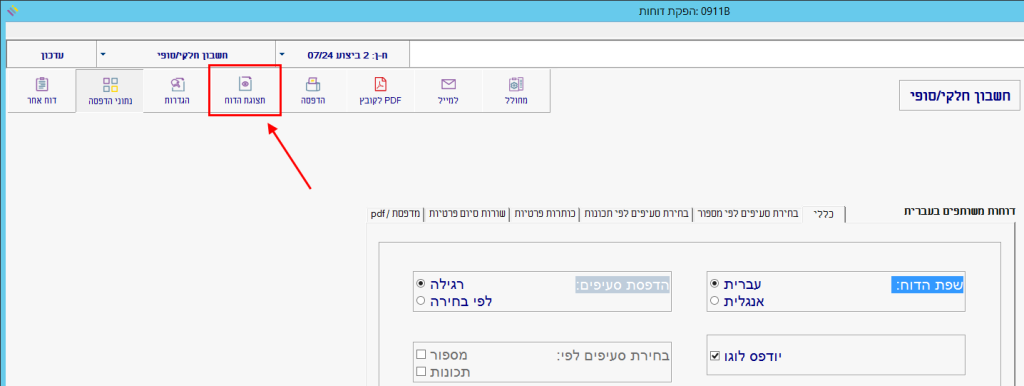Open the מחולל generator icon

[x=516, y=84]
